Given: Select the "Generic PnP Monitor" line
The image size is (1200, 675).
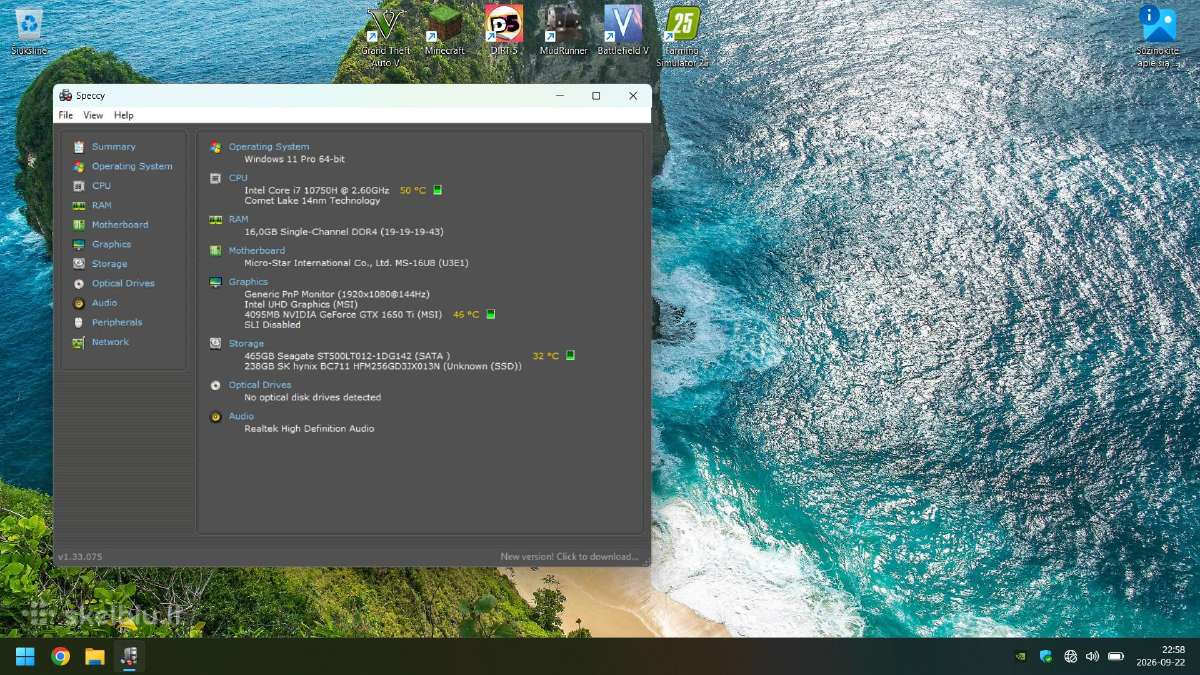Looking at the screenshot, I should click(337, 294).
